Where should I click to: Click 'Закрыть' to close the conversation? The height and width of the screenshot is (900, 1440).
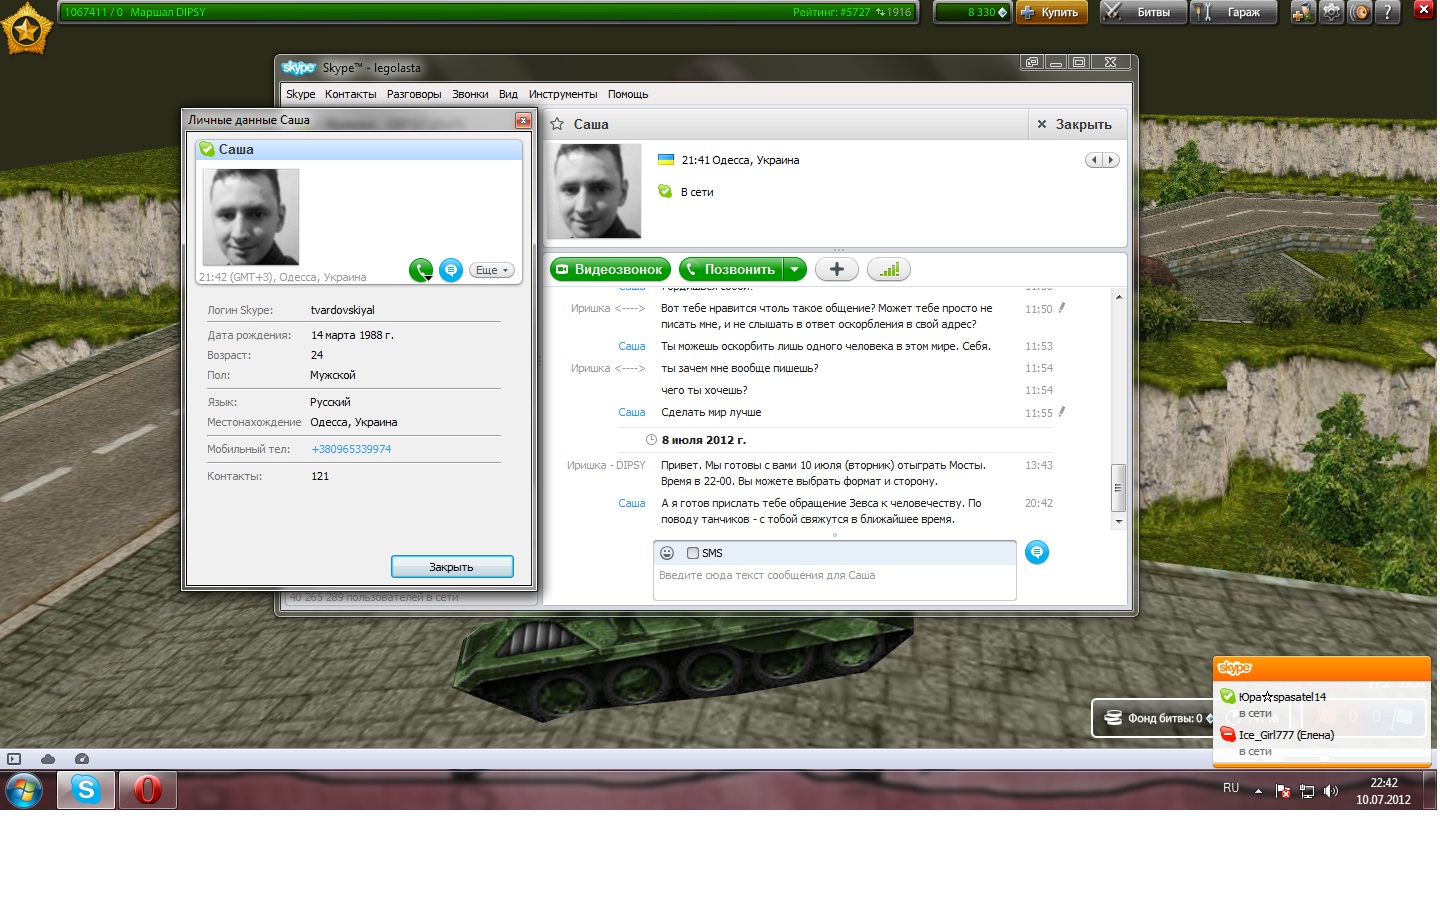click(1074, 124)
